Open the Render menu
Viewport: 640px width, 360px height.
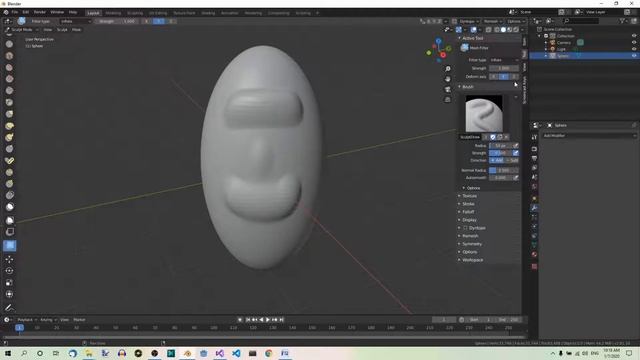tap(40, 12)
